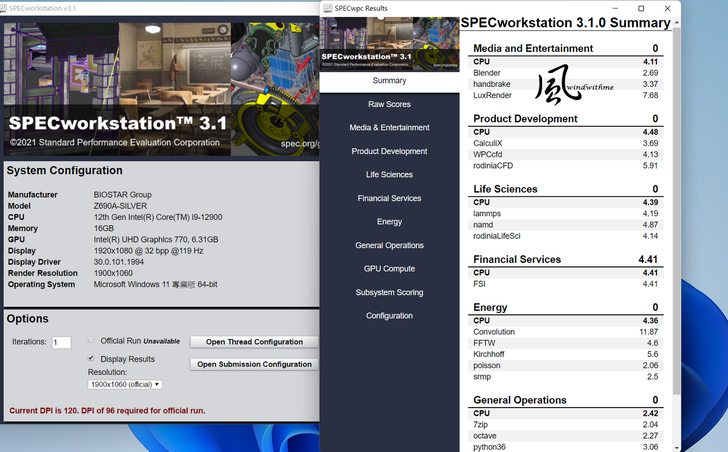
Task: Click the SPECwpc Results window icon
Action: click(x=327, y=8)
